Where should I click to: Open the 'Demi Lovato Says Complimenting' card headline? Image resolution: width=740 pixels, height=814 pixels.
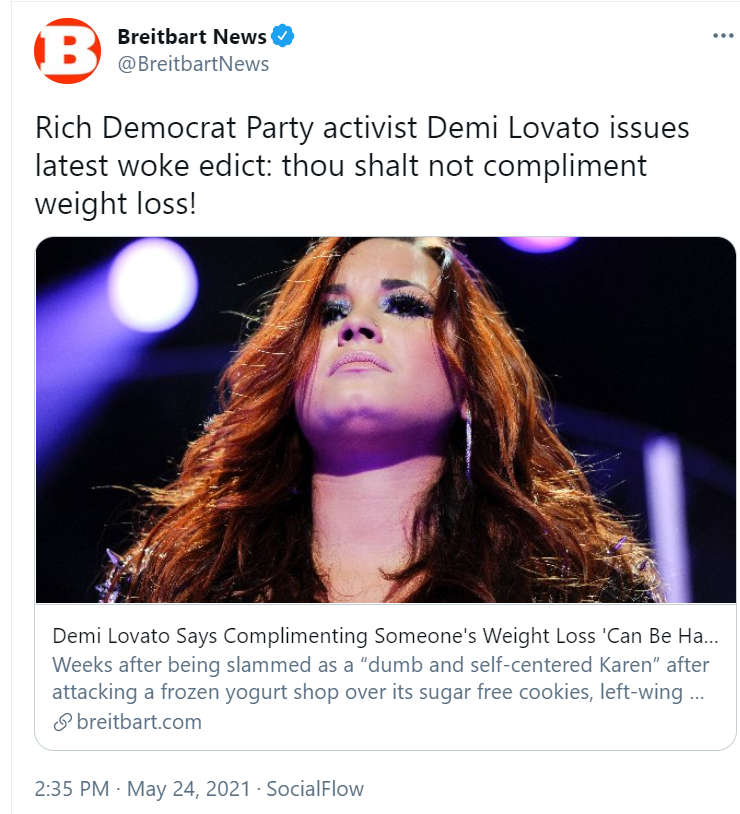point(385,635)
